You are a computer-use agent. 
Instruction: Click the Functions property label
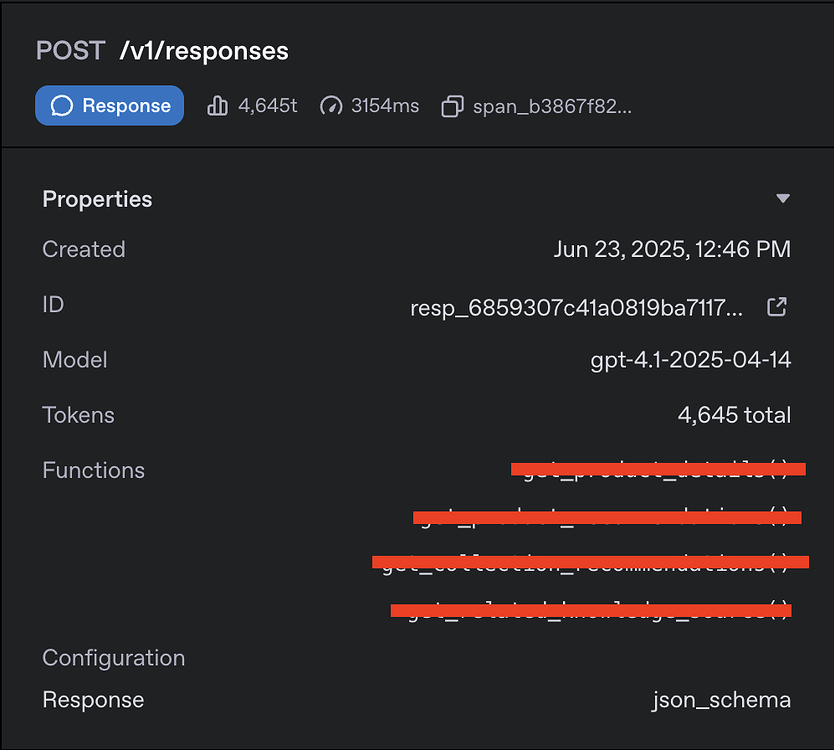coord(93,470)
